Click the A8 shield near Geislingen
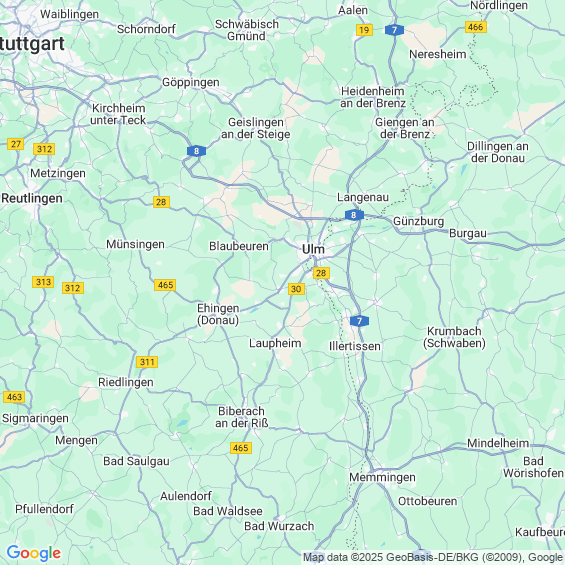This screenshot has height=565, width=565. pyautogui.click(x=196, y=151)
